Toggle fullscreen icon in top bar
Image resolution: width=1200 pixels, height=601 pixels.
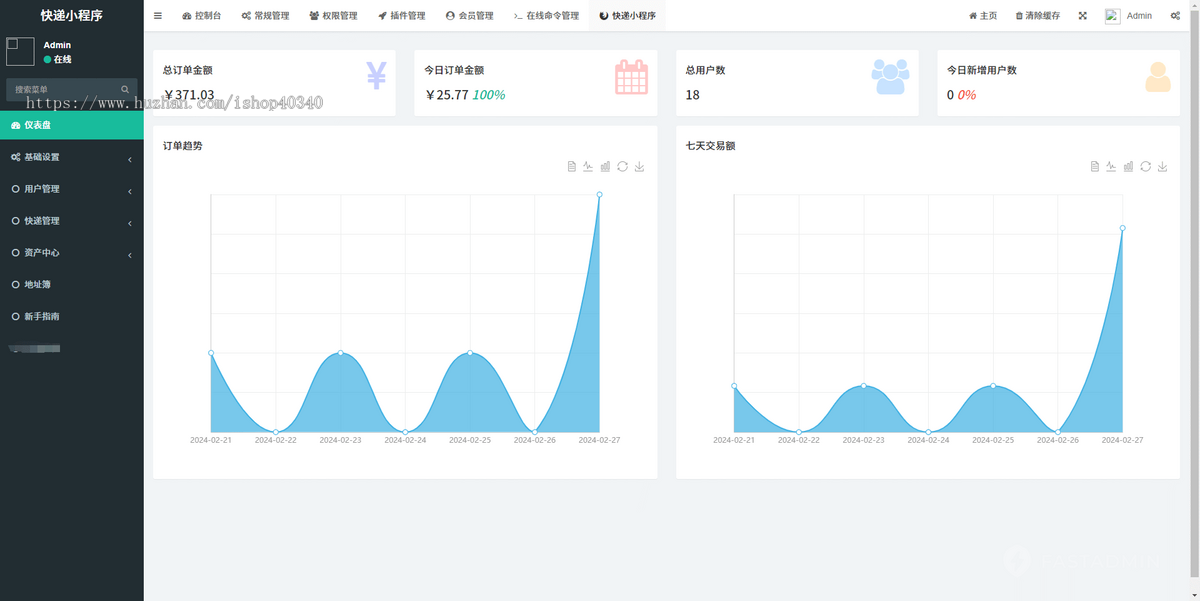(1082, 16)
